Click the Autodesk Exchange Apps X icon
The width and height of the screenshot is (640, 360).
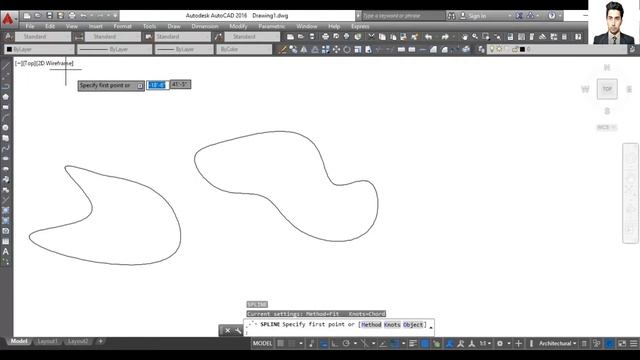point(519,16)
